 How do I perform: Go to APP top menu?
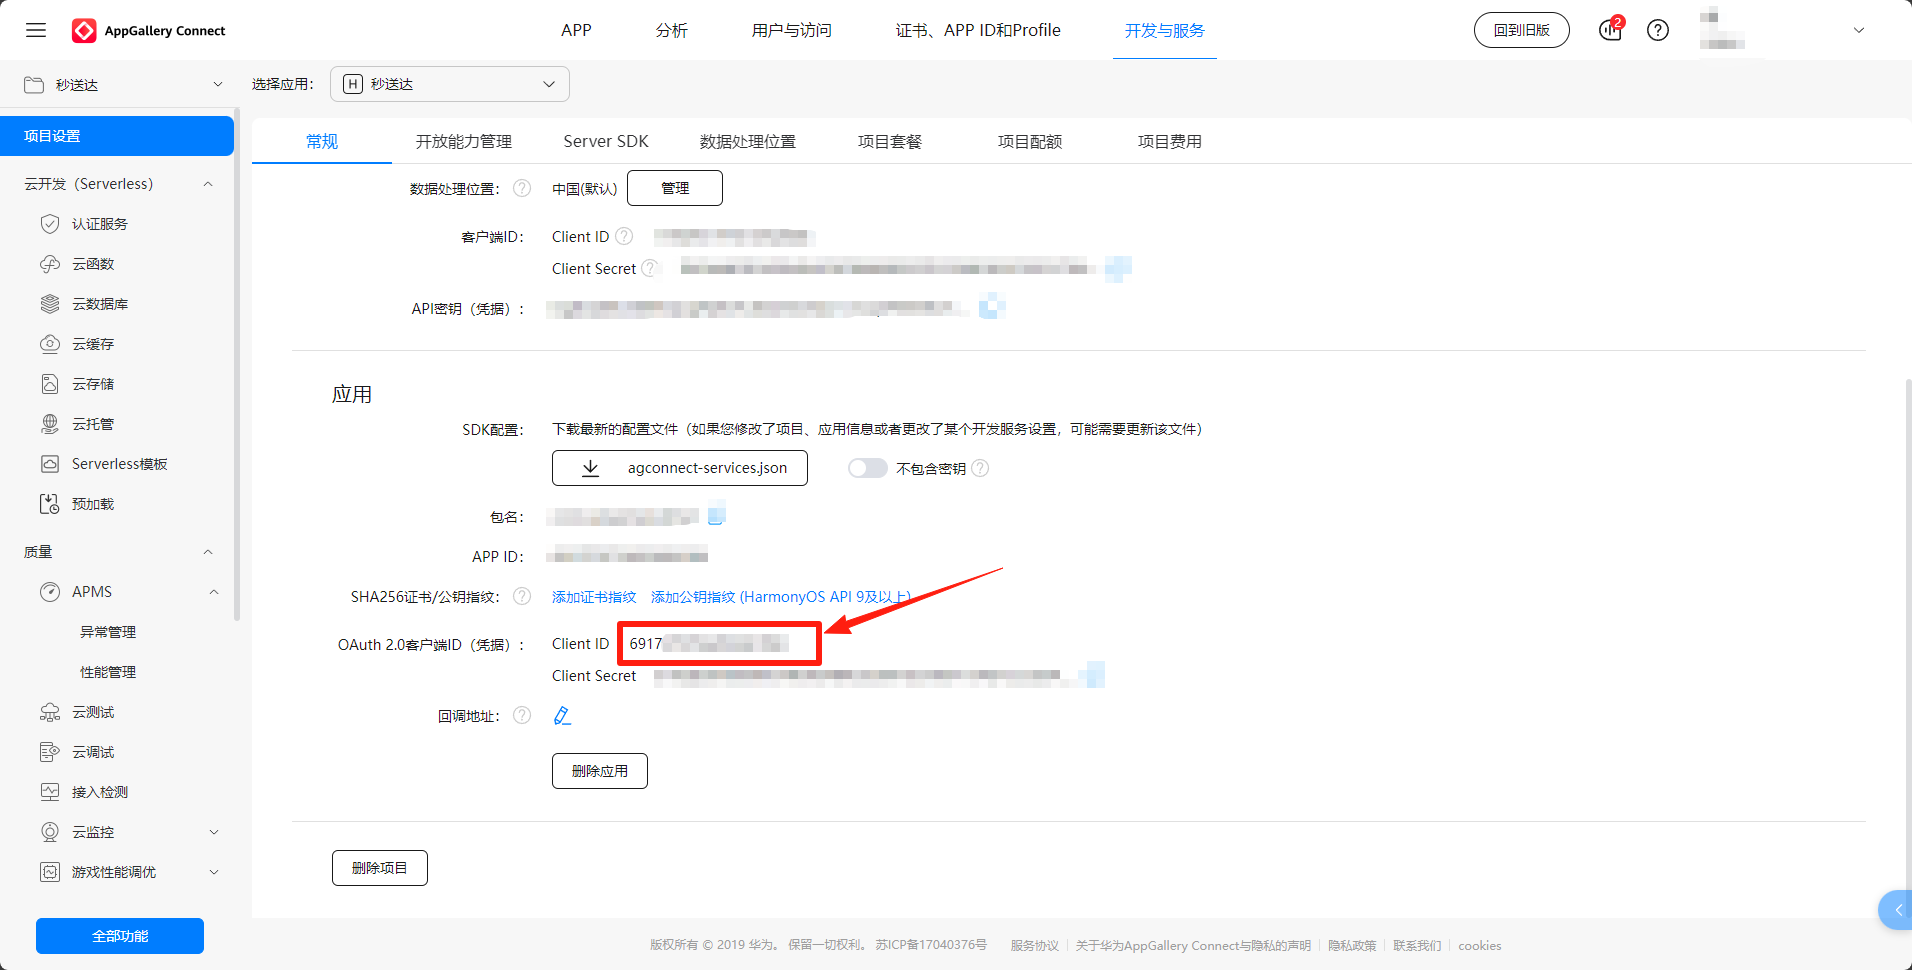(576, 30)
